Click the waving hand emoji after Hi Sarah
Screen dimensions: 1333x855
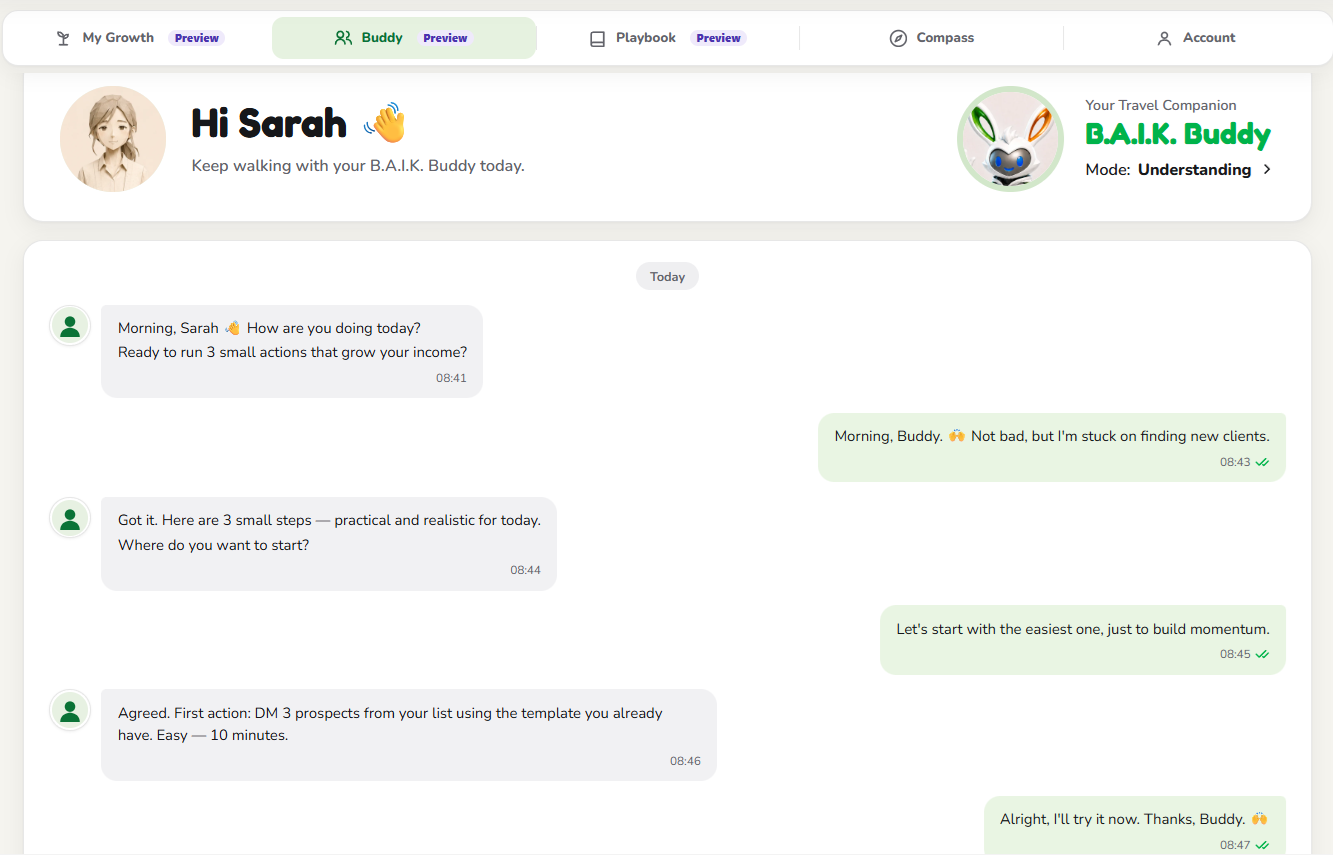point(385,123)
